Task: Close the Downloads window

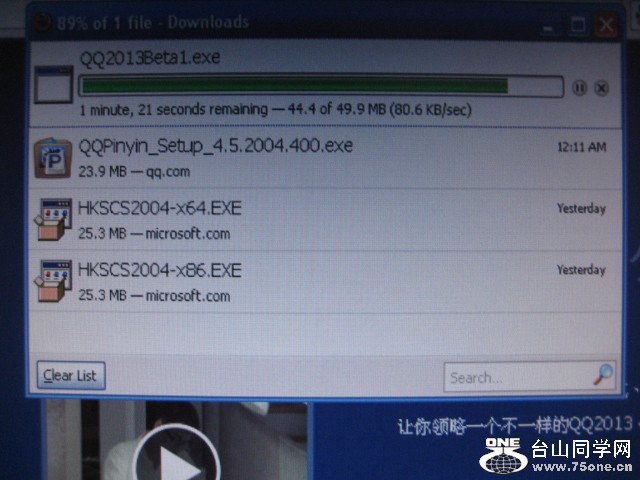Action: [606, 25]
